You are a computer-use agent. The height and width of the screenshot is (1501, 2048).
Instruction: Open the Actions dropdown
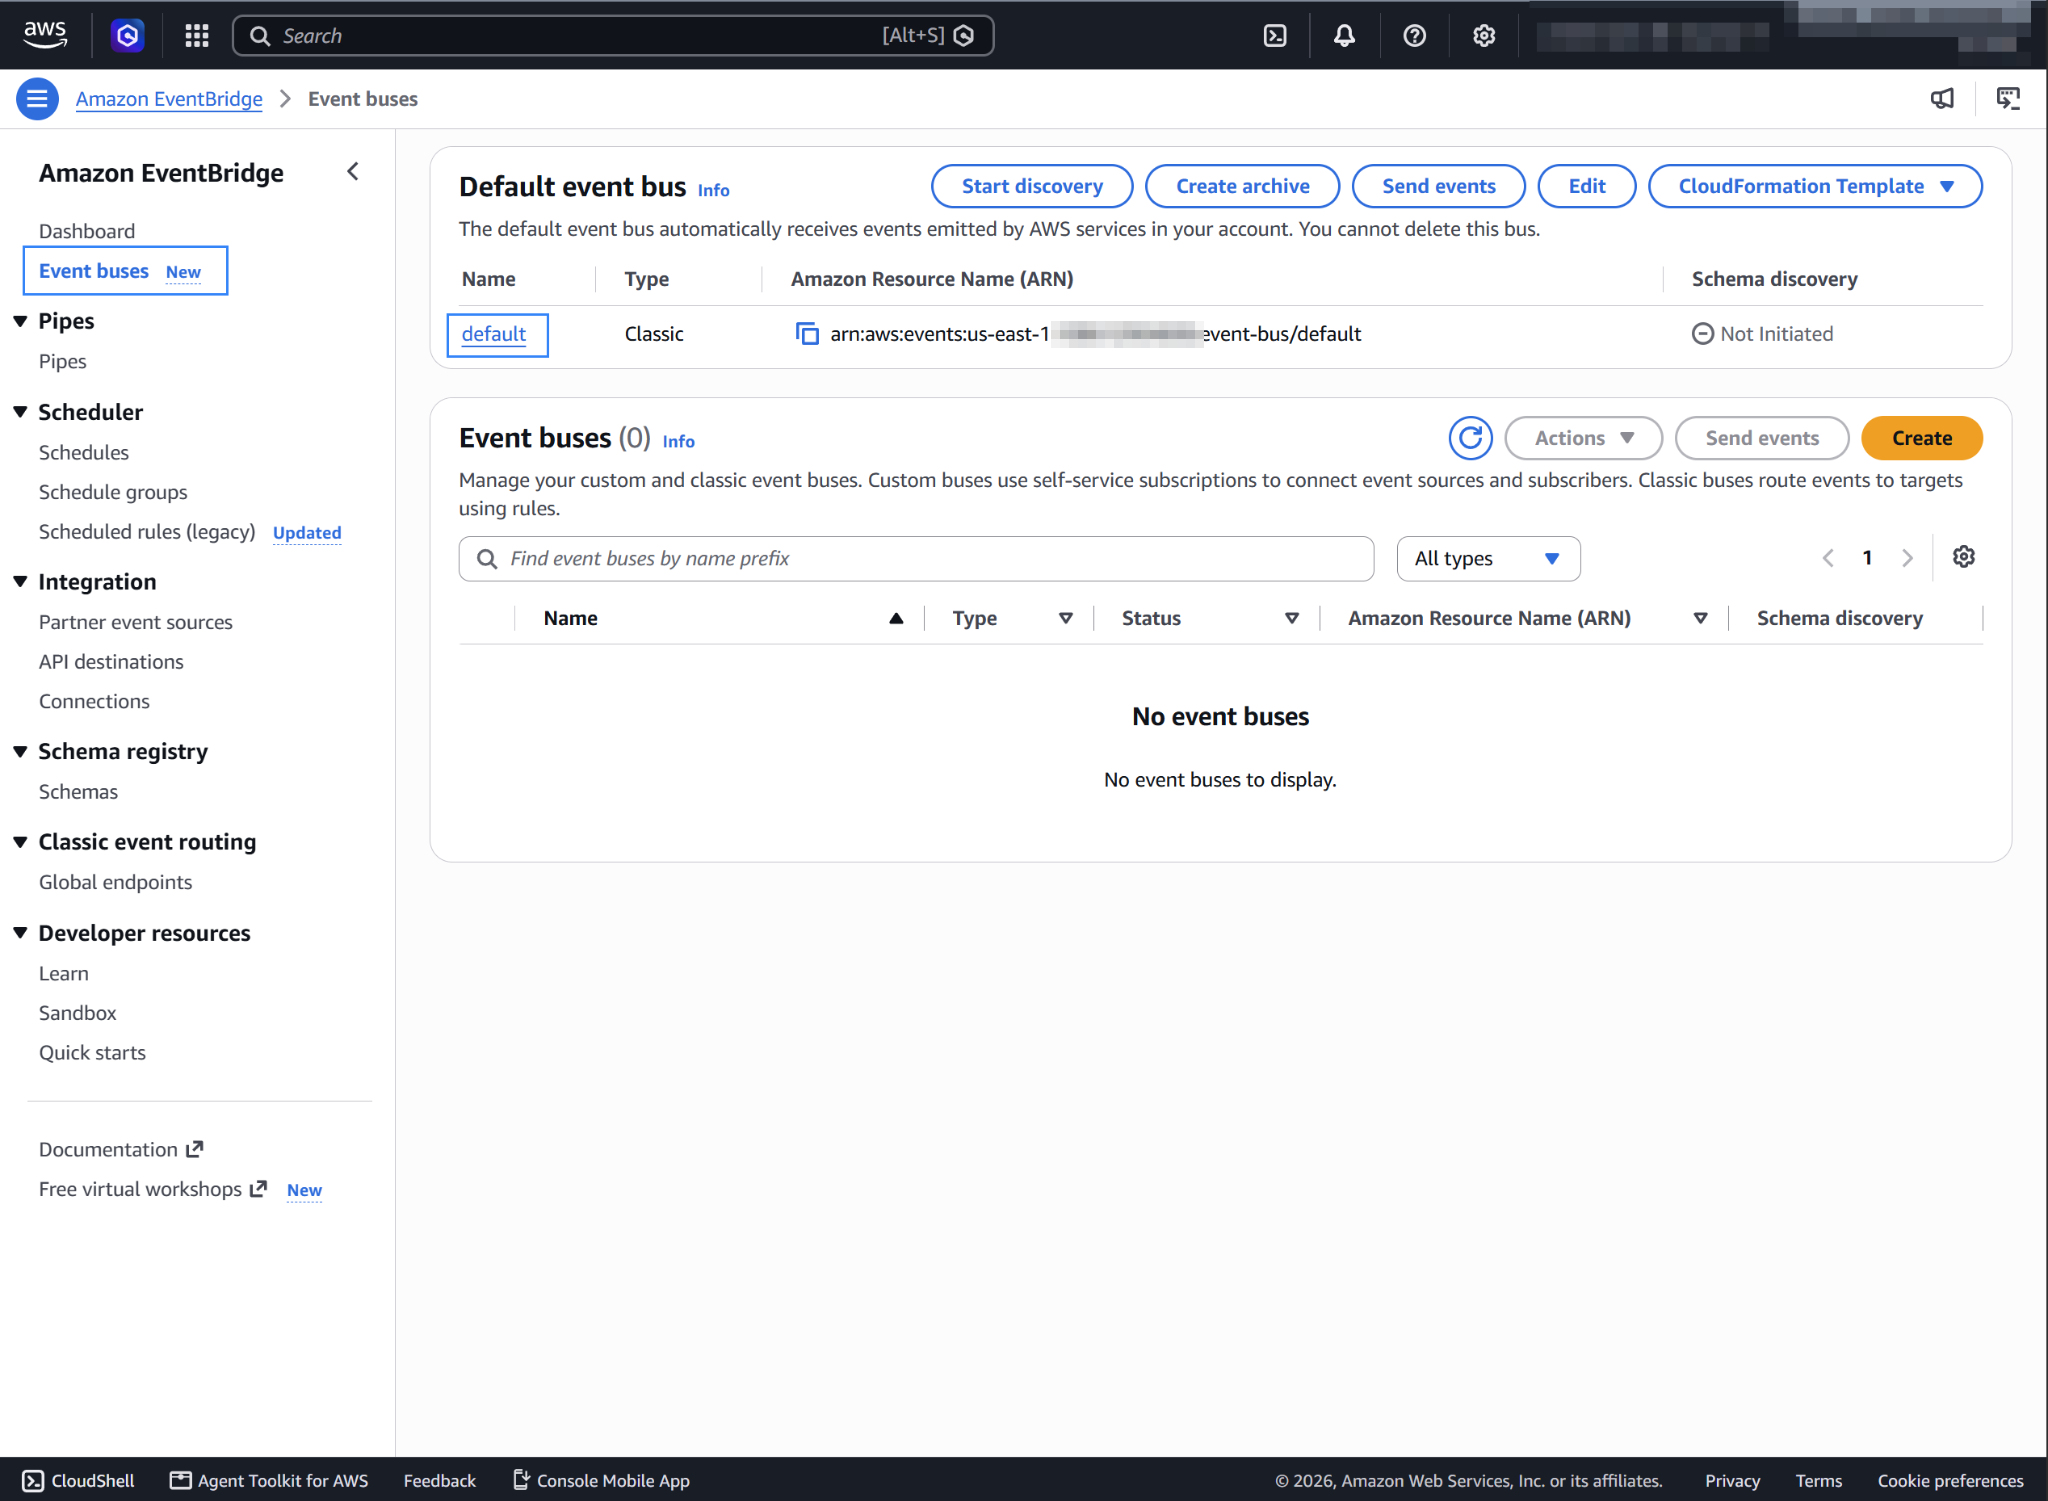coord(1583,438)
